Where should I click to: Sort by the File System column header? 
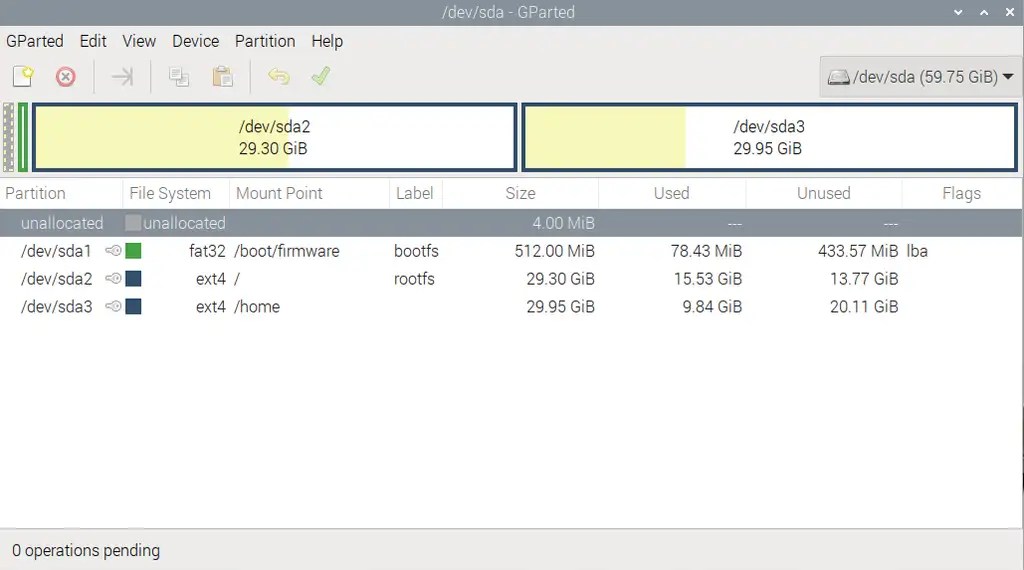point(170,193)
